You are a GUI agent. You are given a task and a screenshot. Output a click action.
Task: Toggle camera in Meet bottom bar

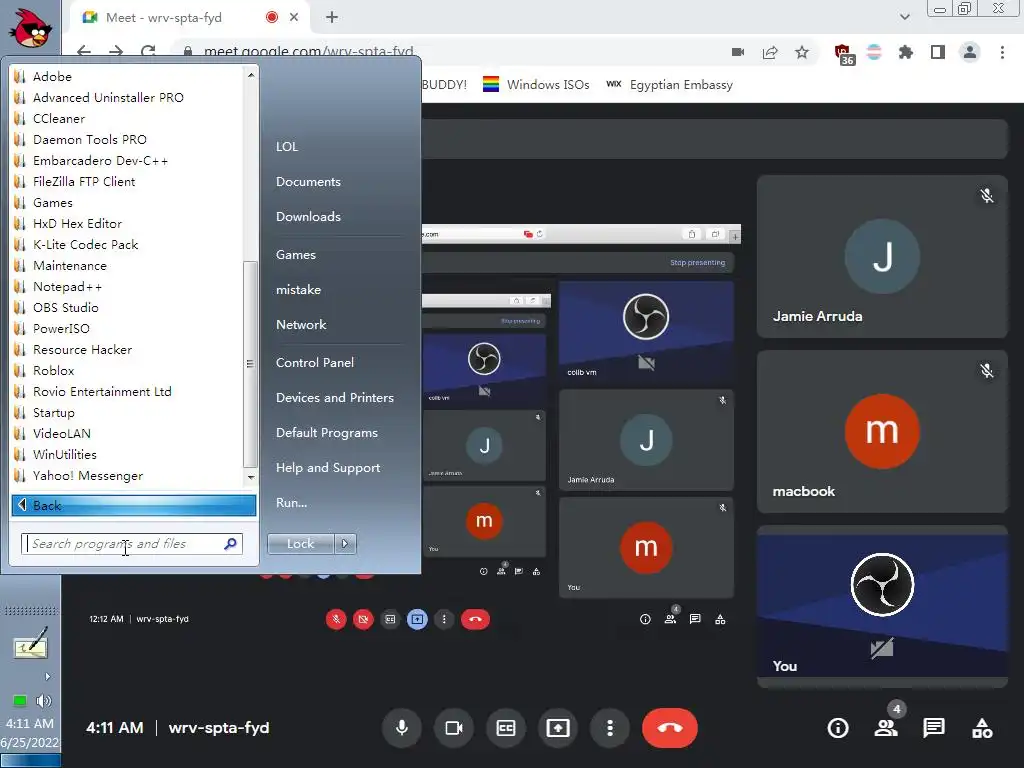click(x=454, y=728)
